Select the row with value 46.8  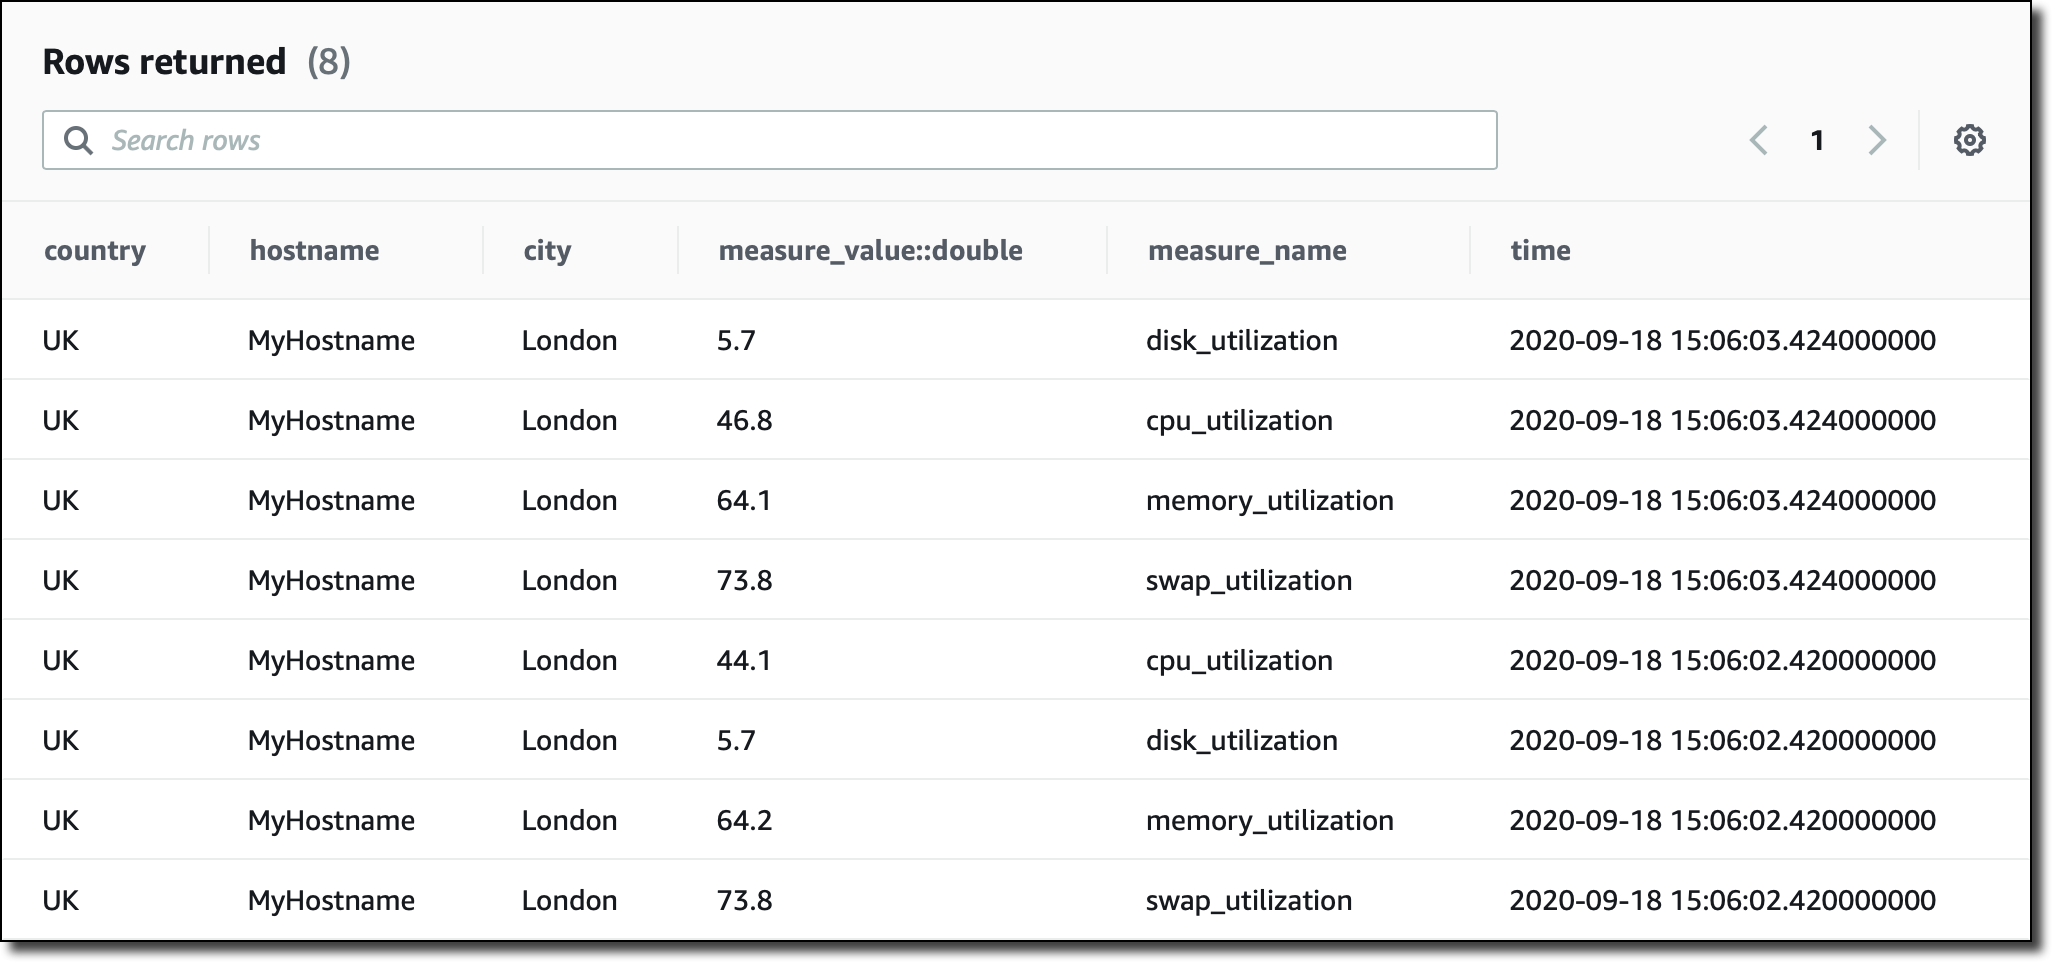pyautogui.click(x=1016, y=420)
